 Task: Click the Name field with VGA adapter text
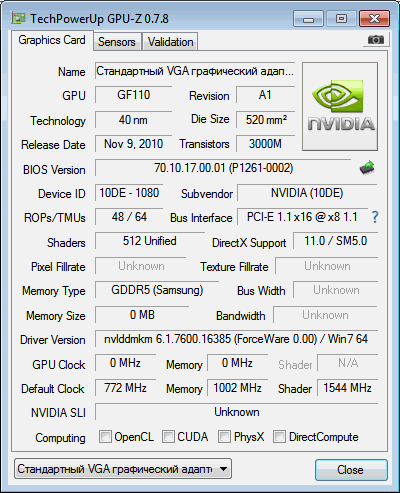(x=195, y=71)
